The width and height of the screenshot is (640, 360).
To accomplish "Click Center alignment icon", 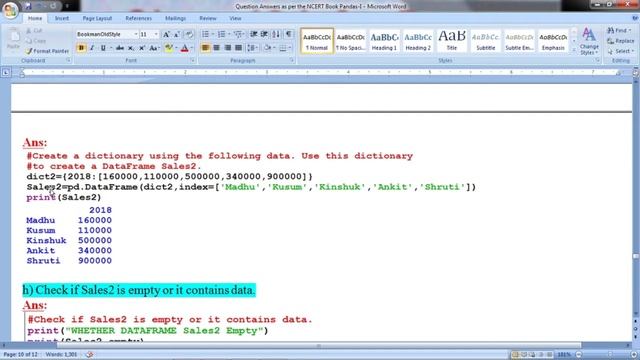I will pyautogui.click(x=216, y=48).
